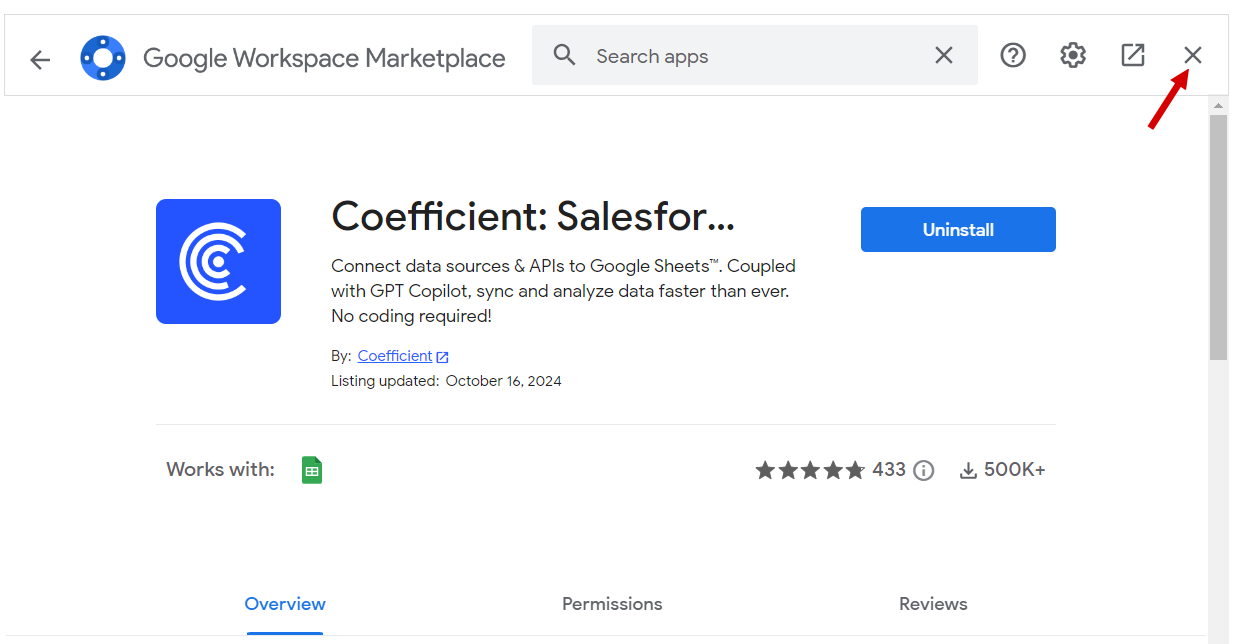Click the ratings info icon
The width and height of the screenshot is (1248, 644).
tap(924, 471)
